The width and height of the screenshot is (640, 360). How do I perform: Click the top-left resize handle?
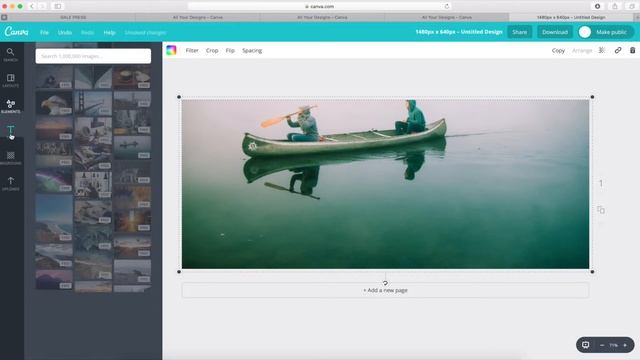coord(179,97)
